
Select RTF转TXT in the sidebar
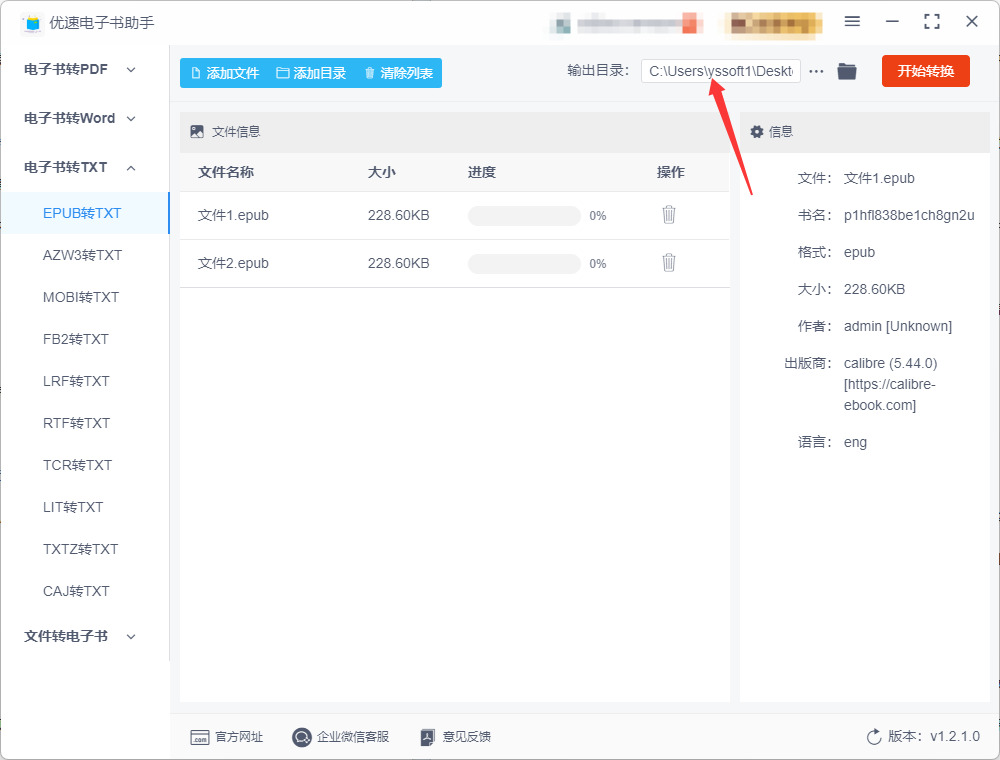point(85,423)
